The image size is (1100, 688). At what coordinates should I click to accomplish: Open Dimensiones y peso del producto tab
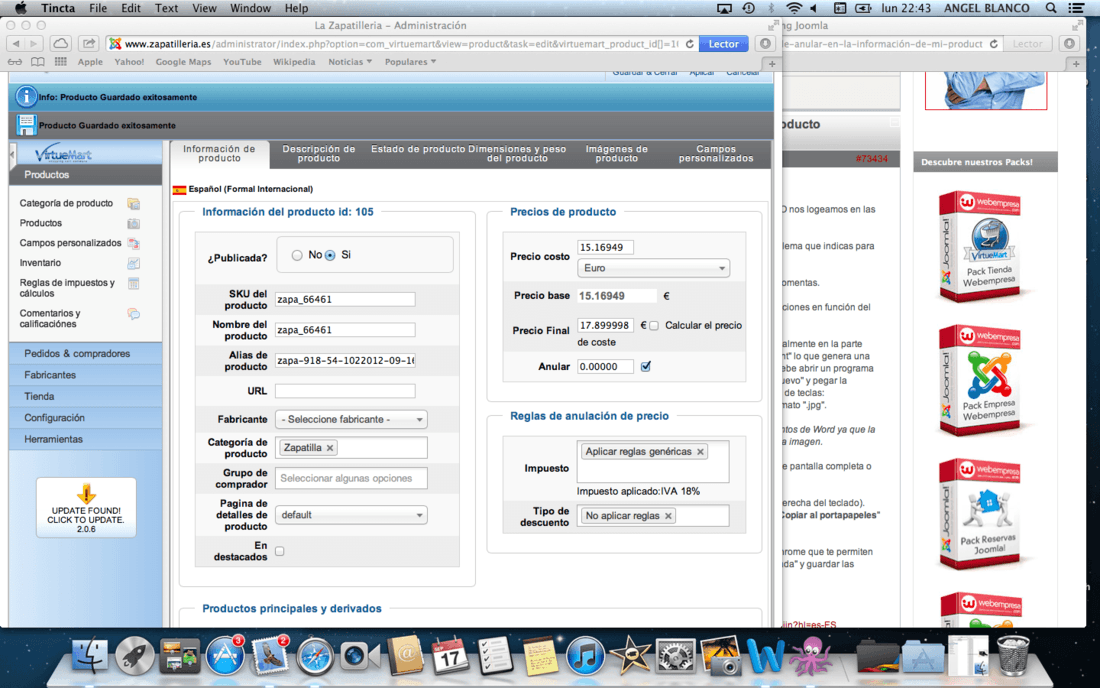pyautogui.click(x=517, y=154)
